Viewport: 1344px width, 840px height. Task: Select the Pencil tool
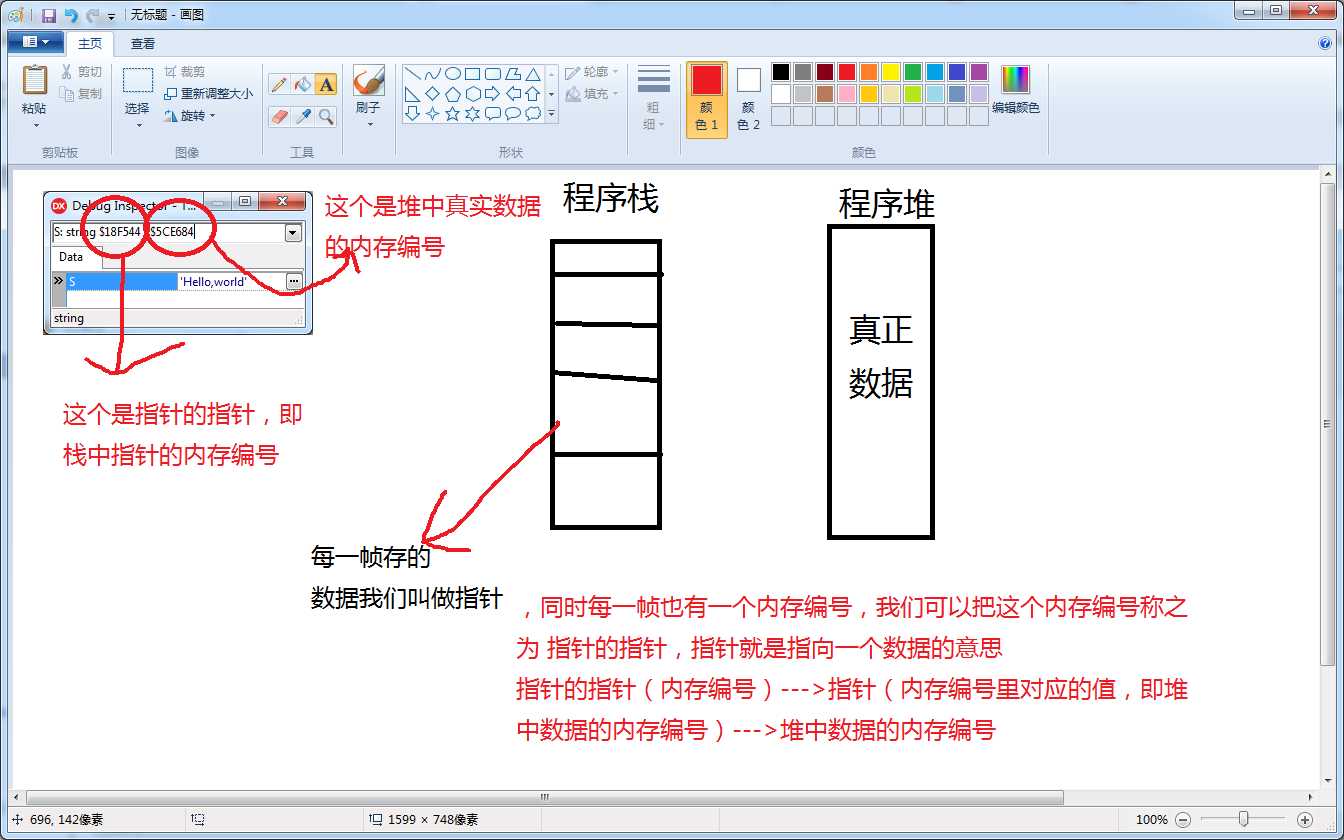pos(279,85)
